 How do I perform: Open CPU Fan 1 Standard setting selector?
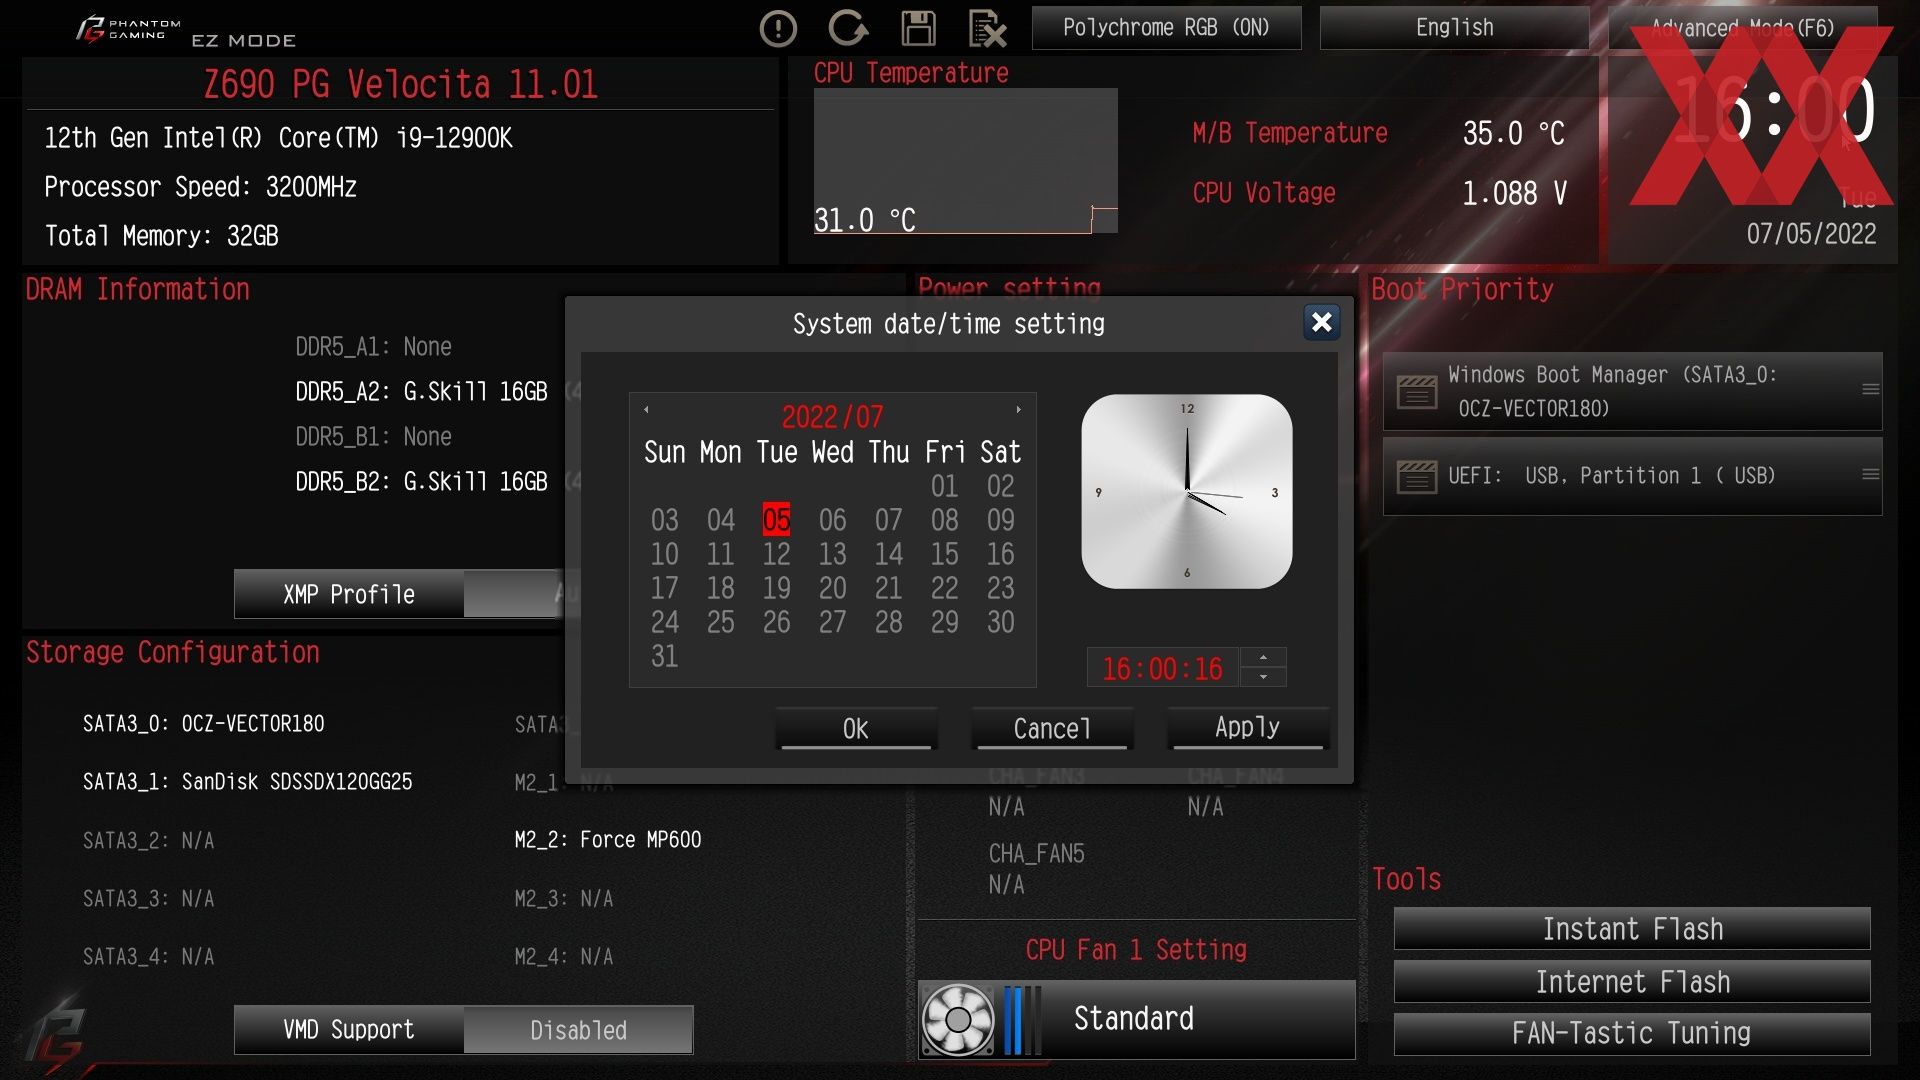click(1136, 1019)
